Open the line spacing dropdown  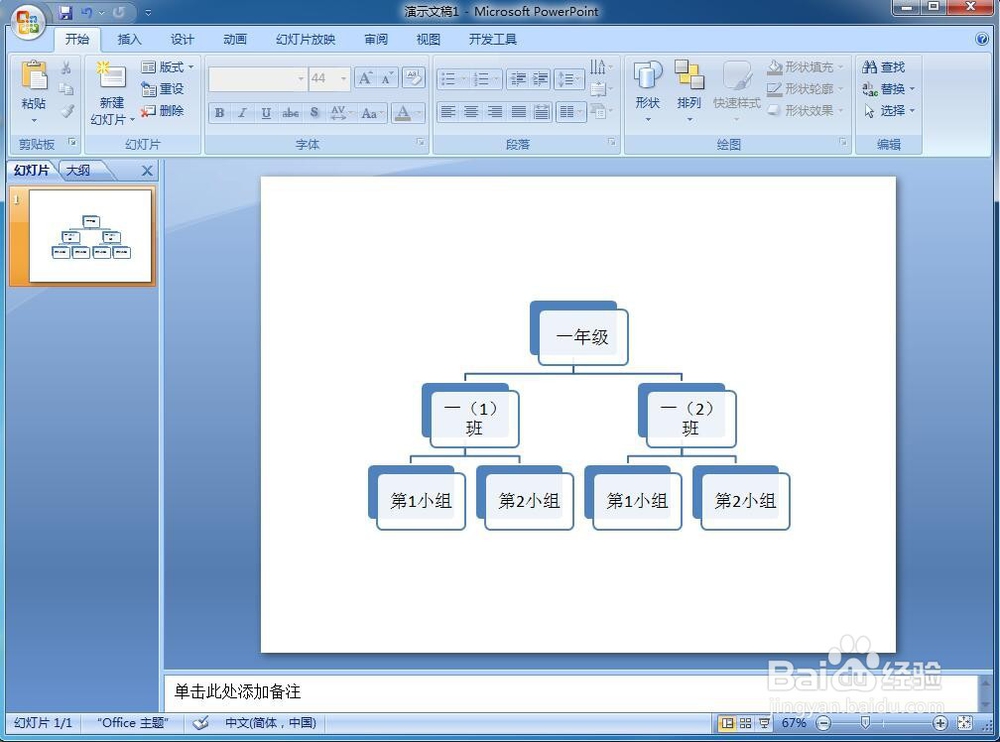click(569, 79)
